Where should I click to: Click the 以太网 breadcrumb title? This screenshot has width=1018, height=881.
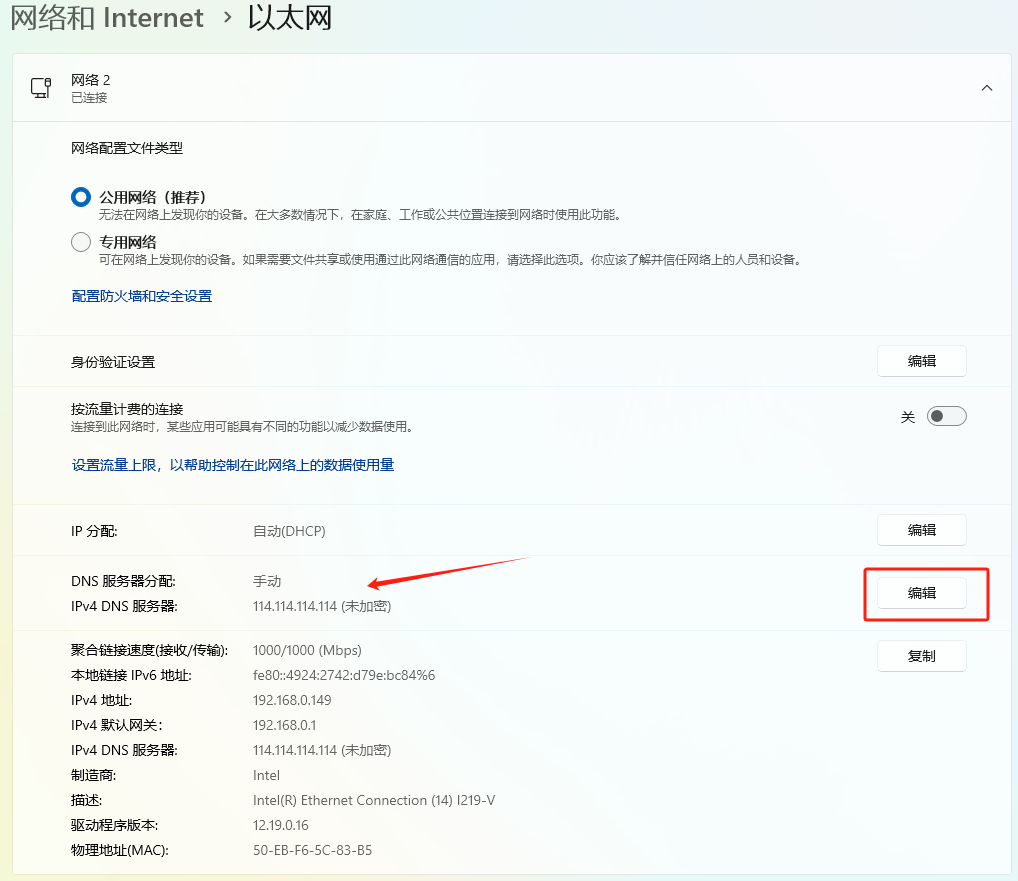click(x=290, y=18)
